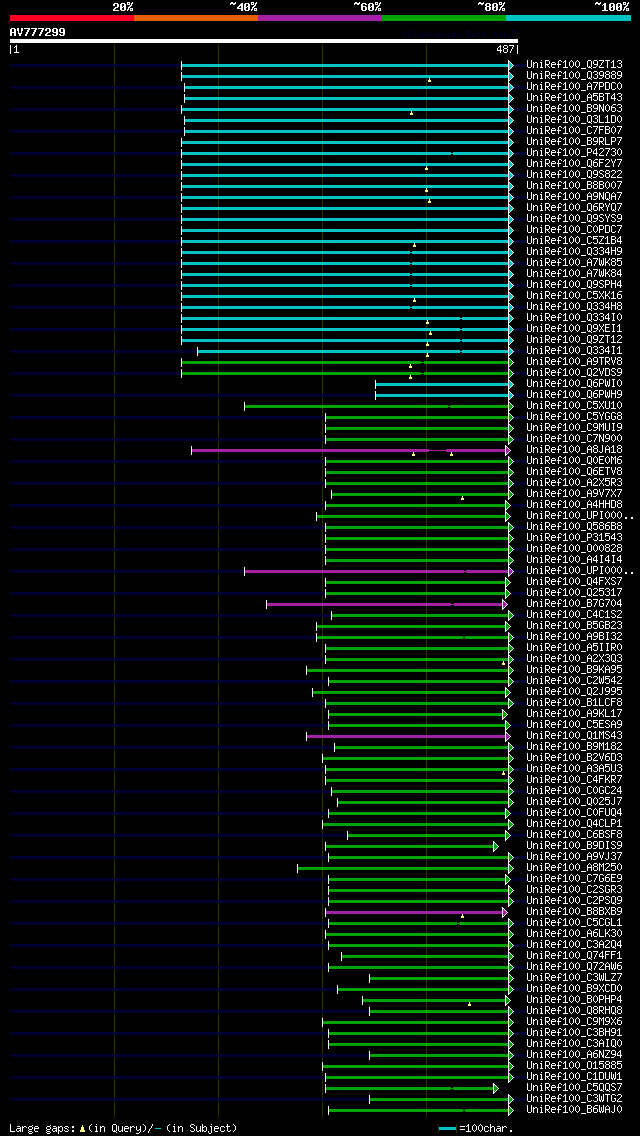Open the UniRef100_Q9ZT13 hit label

pos(575,64)
